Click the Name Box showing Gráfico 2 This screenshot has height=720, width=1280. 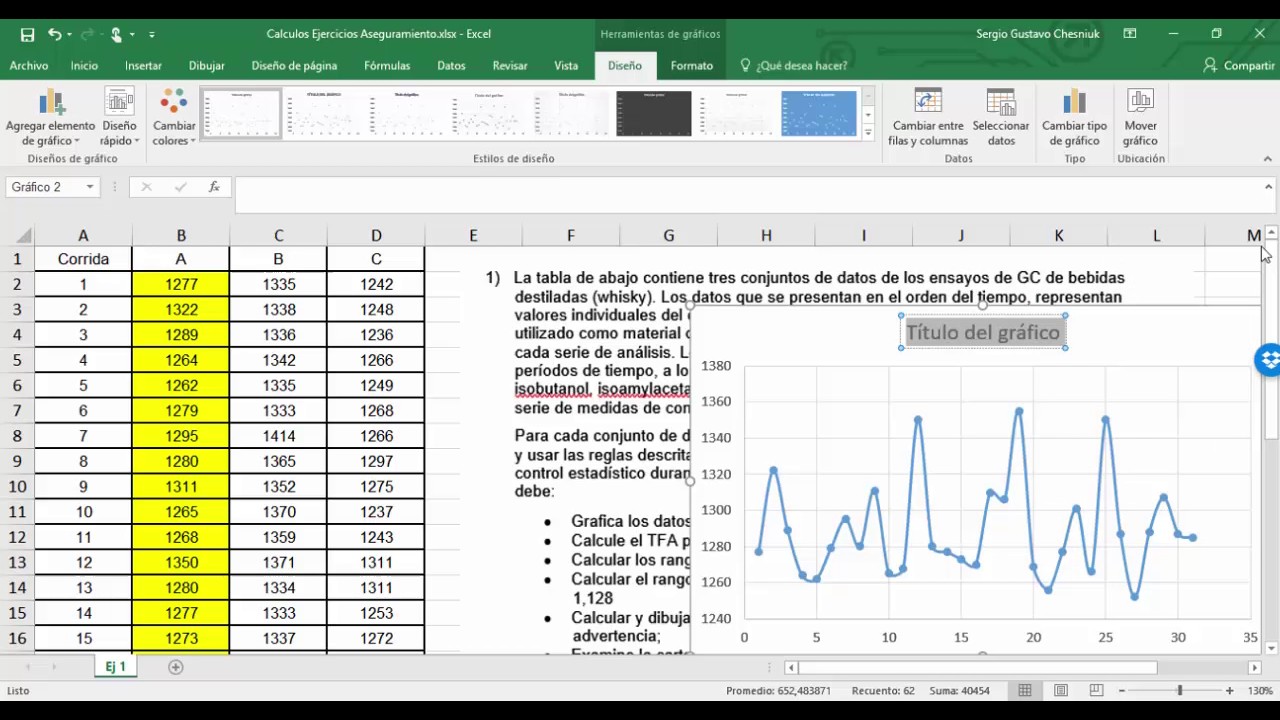coord(44,187)
